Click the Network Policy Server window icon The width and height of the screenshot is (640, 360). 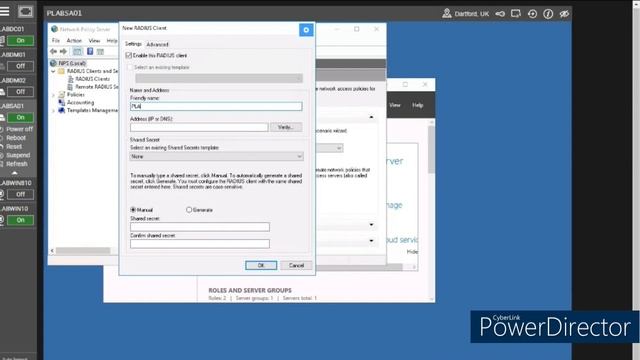pyautogui.click(x=54, y=29)
